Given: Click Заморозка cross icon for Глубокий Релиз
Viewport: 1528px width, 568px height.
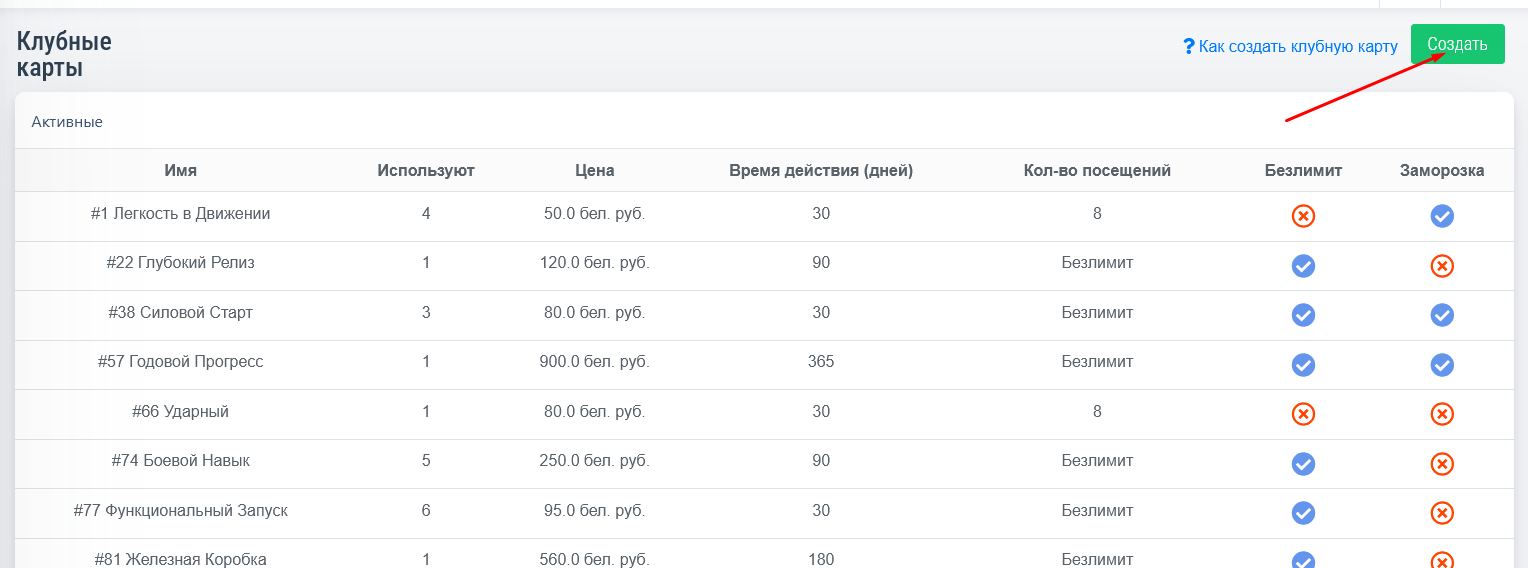Looking at the screenshot, I should 1441,266.
